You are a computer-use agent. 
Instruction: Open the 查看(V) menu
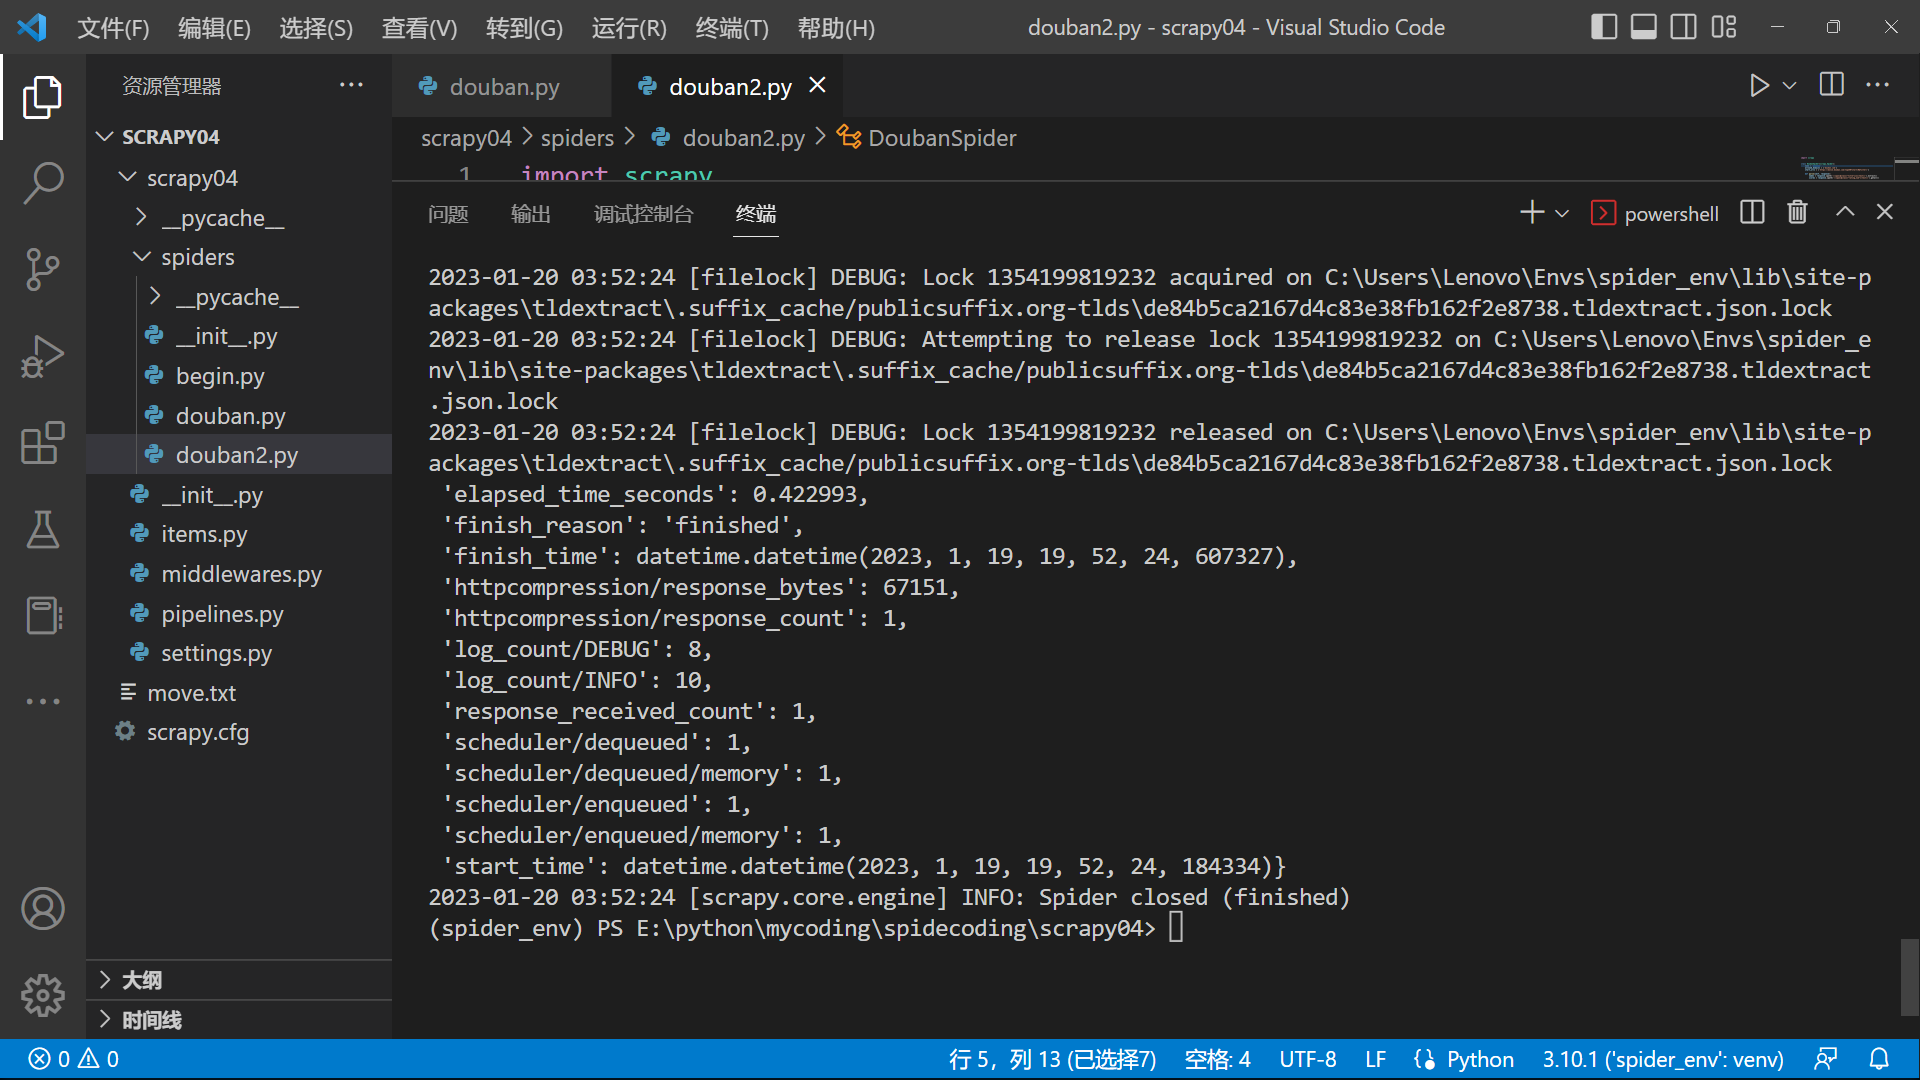(x=419, y=28)
